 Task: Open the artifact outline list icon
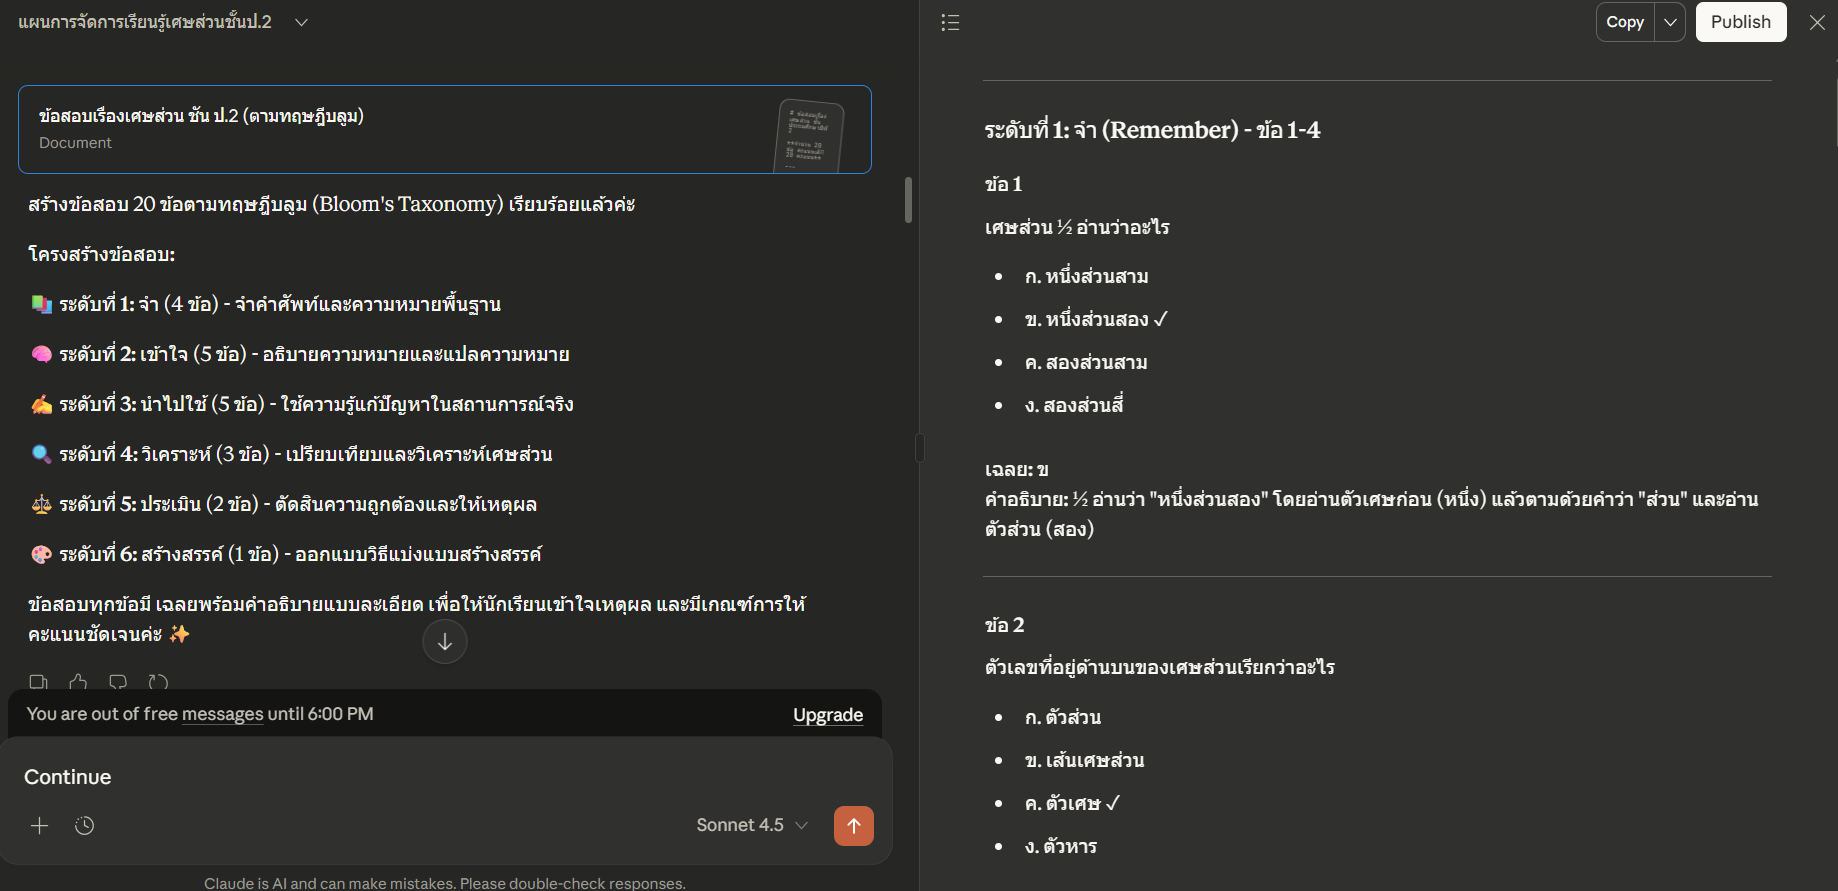click(x=950, y=22)
